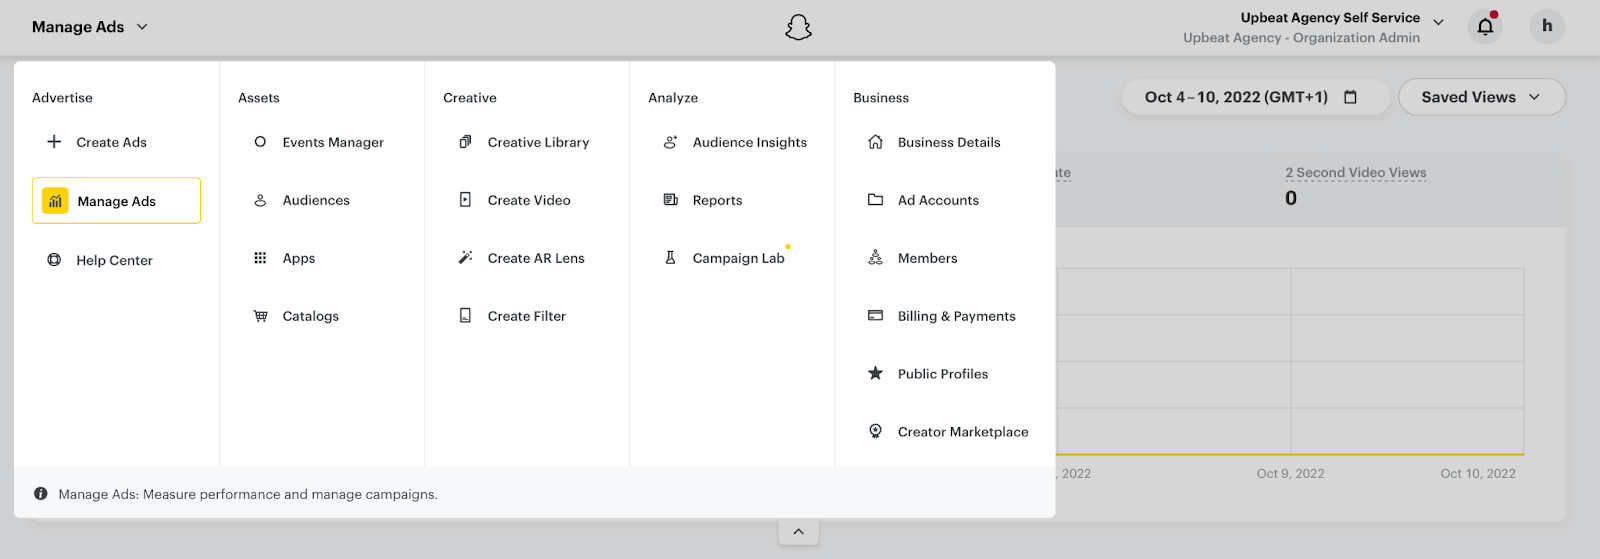Click the Oct 10, 2022 axis label
The width and height of the screenshot is (1600, 559).
1478,474
